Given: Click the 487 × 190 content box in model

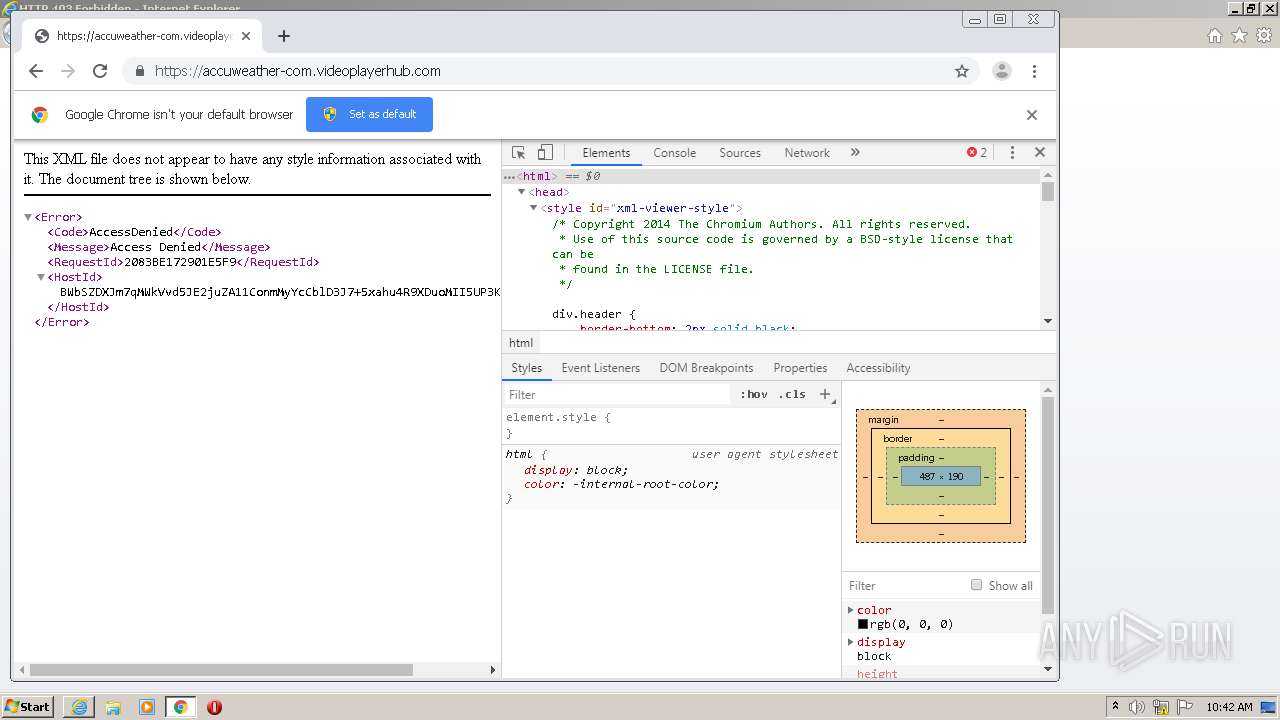Looking at the screenshot, I should tap(941, 476).
